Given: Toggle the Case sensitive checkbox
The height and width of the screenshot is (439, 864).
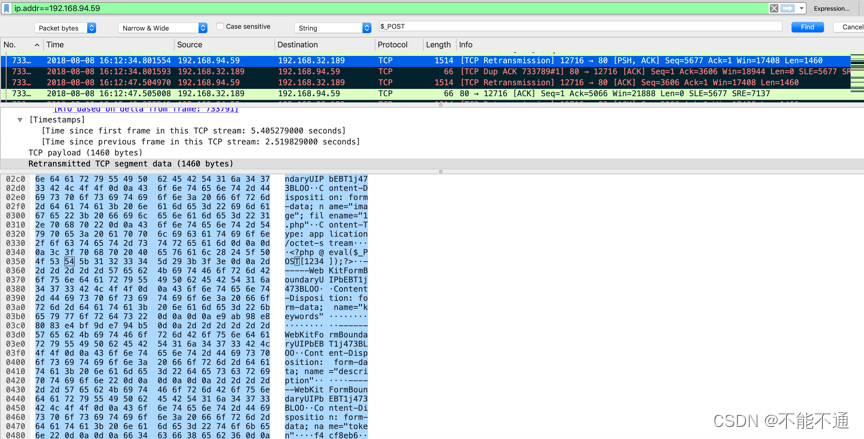Looking at the screenshot, I should click(220, 26).
